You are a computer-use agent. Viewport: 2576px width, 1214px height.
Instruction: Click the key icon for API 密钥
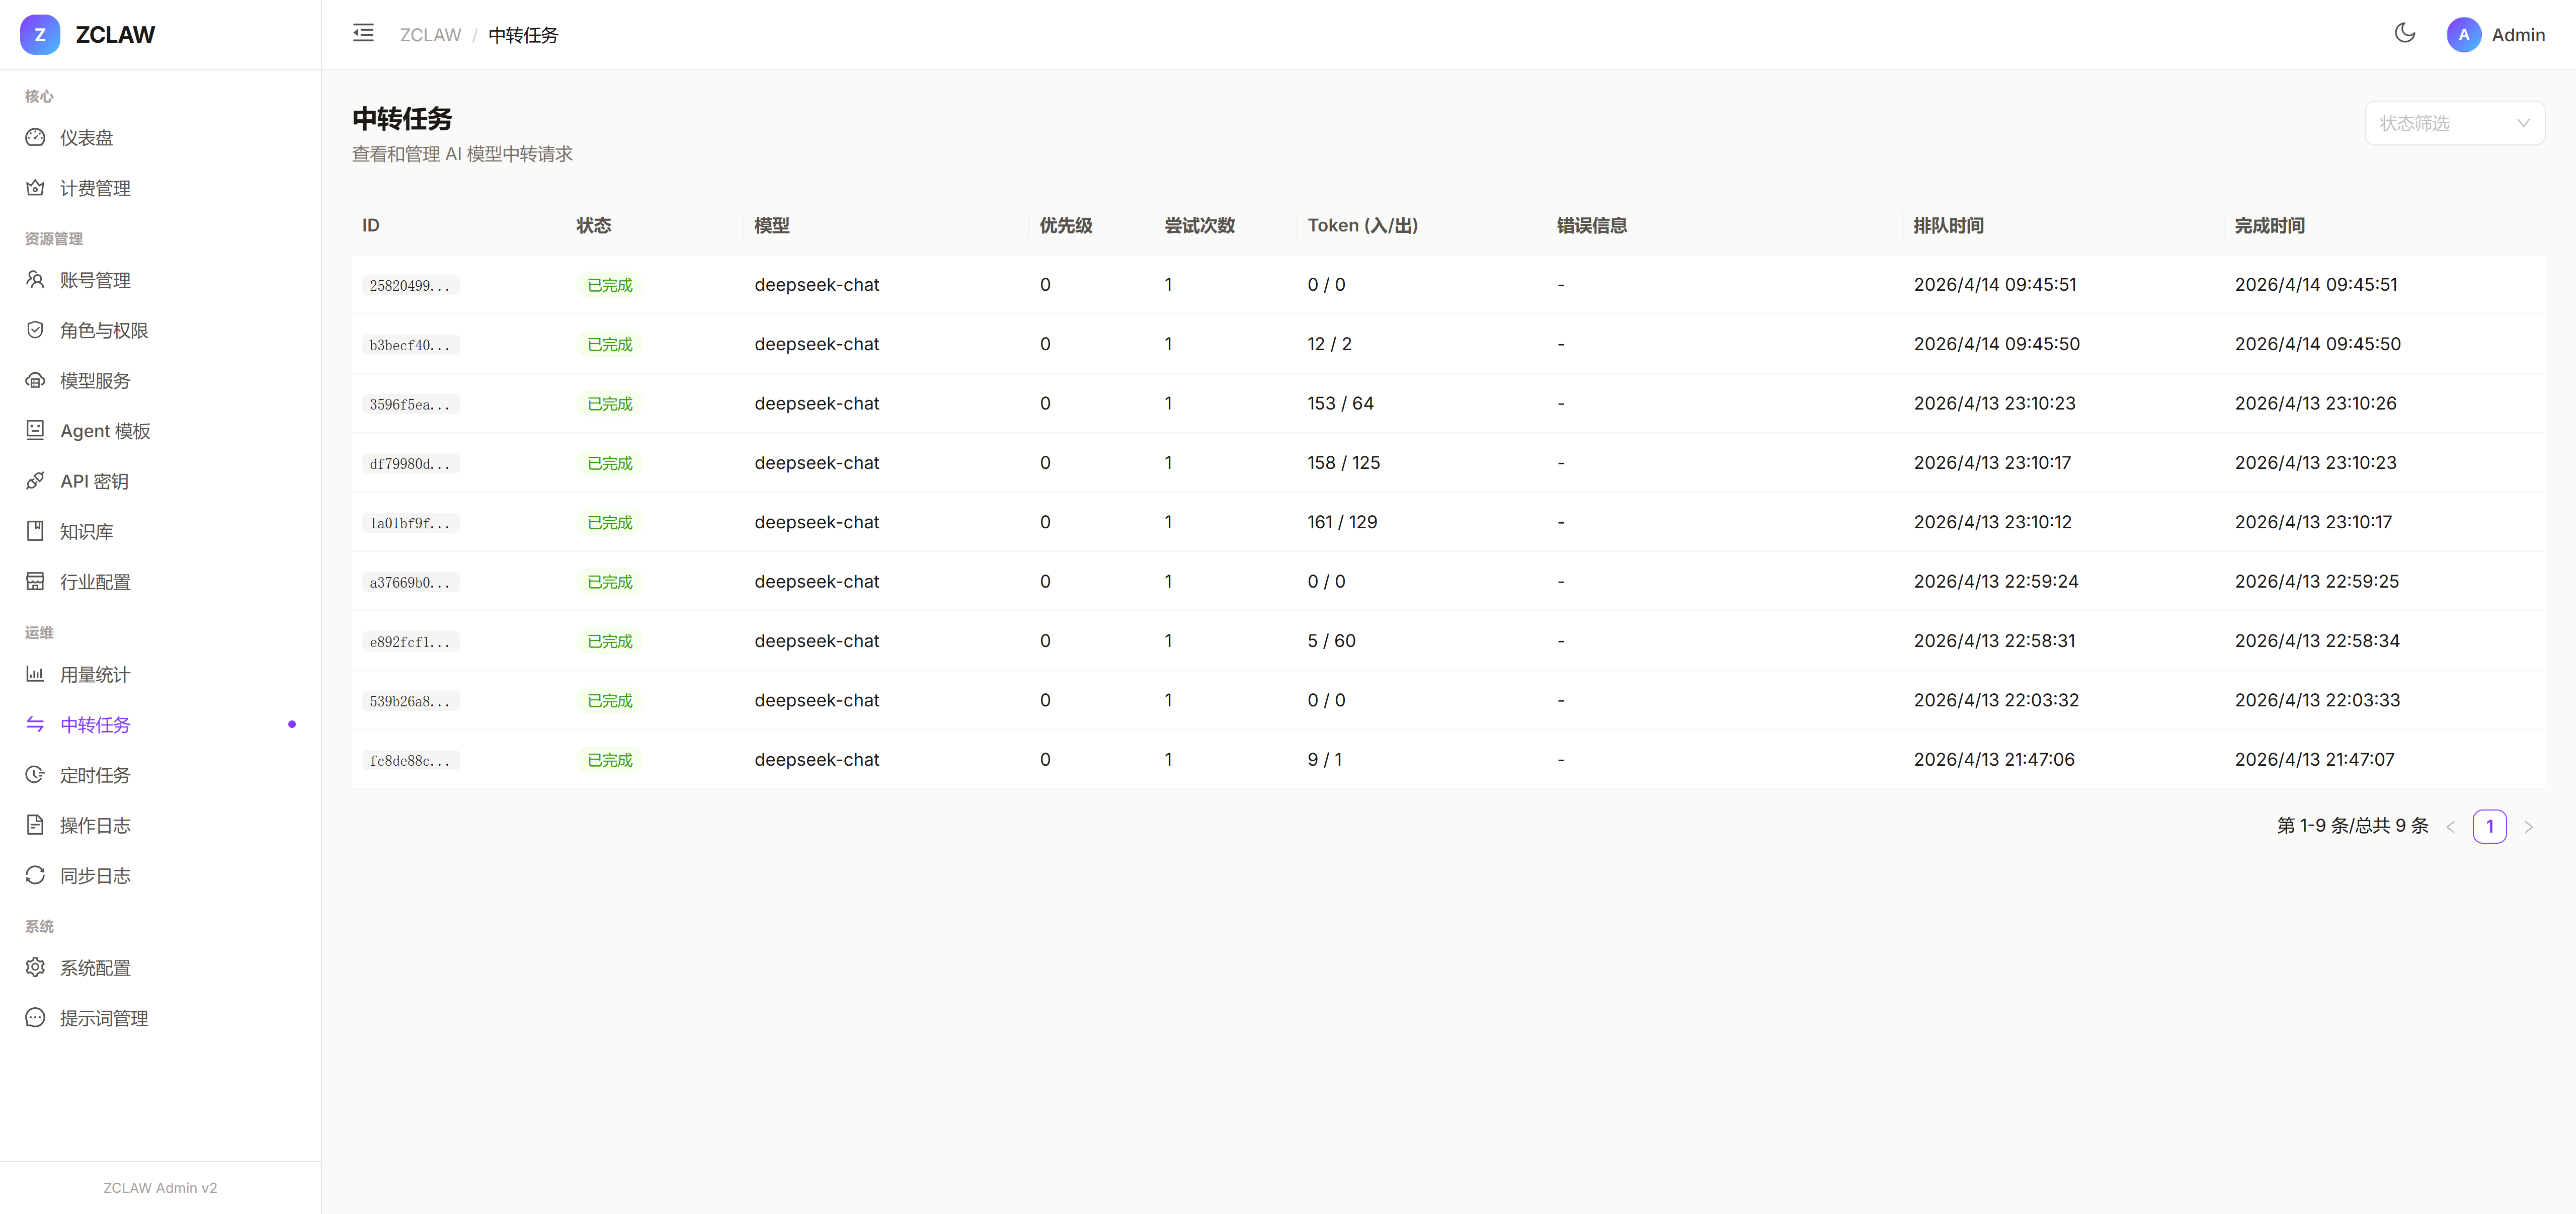pos(35,481)
